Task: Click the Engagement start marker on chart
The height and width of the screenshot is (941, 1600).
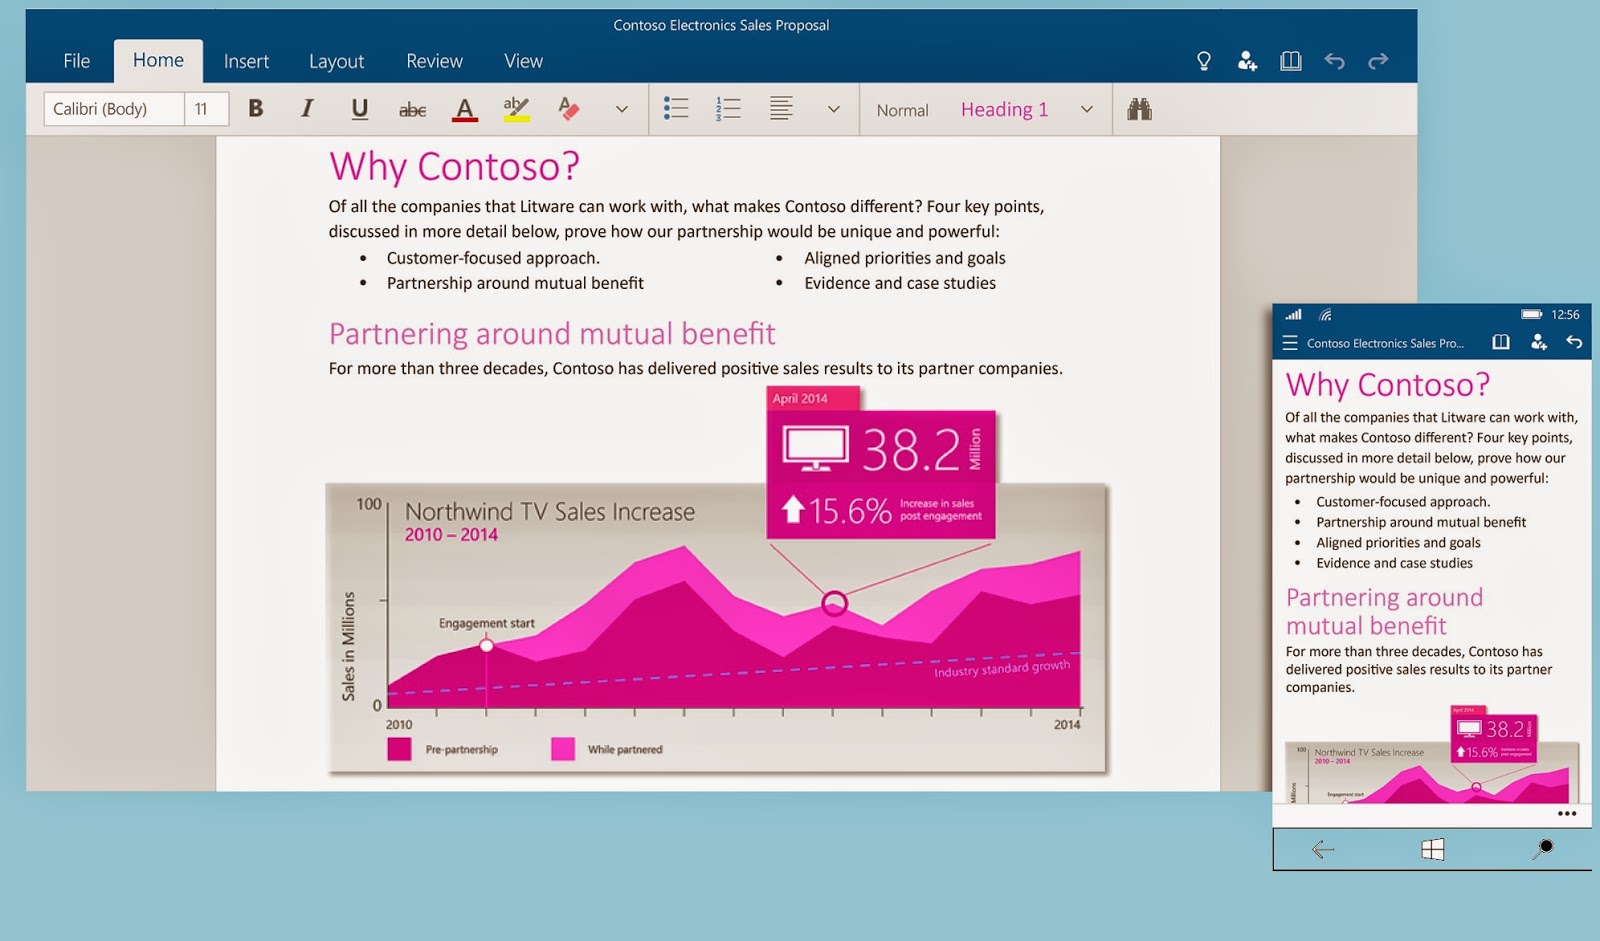Action: [x=486, y=646]
